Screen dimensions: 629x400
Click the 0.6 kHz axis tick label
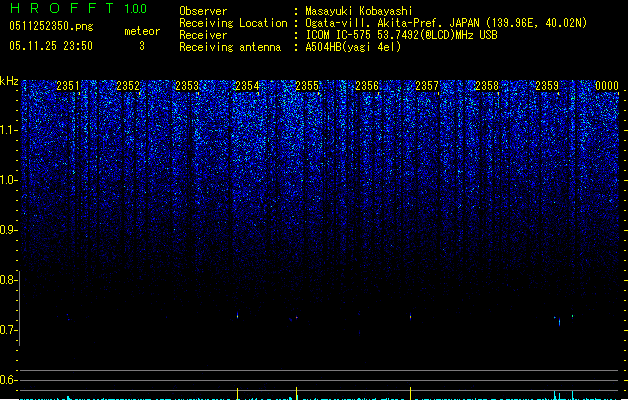coord(8,380)
